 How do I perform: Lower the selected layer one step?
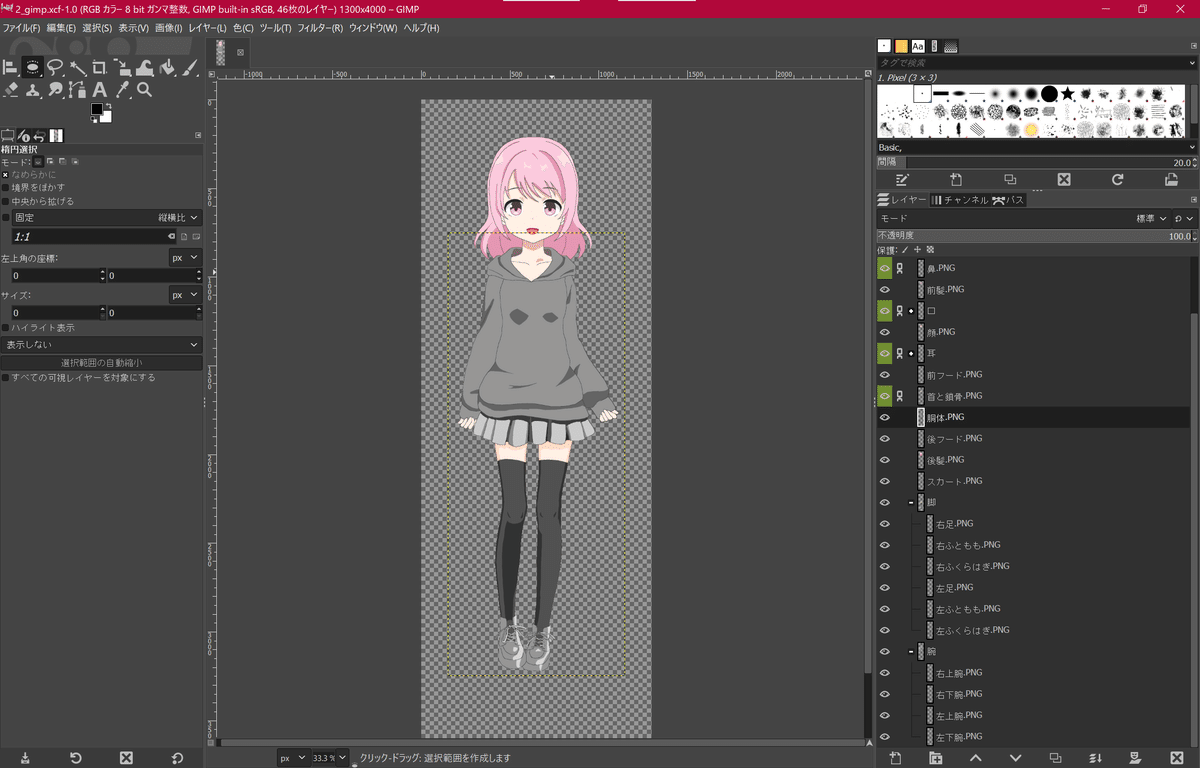pyautogui.click(x=1016, y=758)
